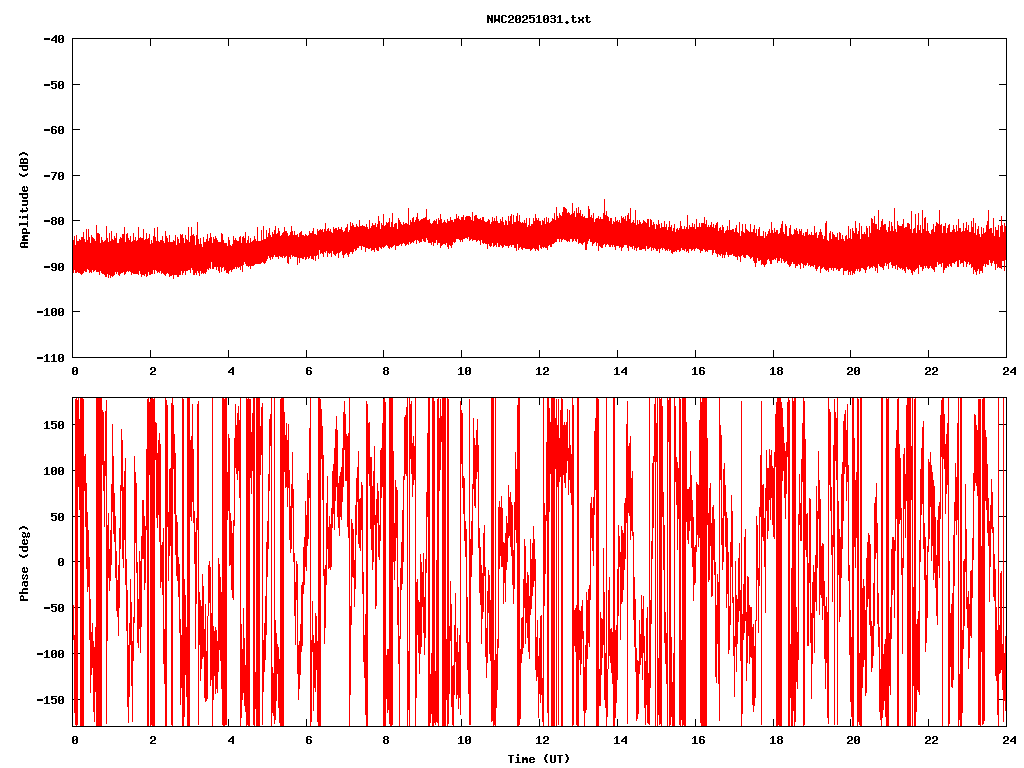This screenshot has height=768, width=1024.
Task: Click the Phase (deg) axis label
Action: (24, 562)
